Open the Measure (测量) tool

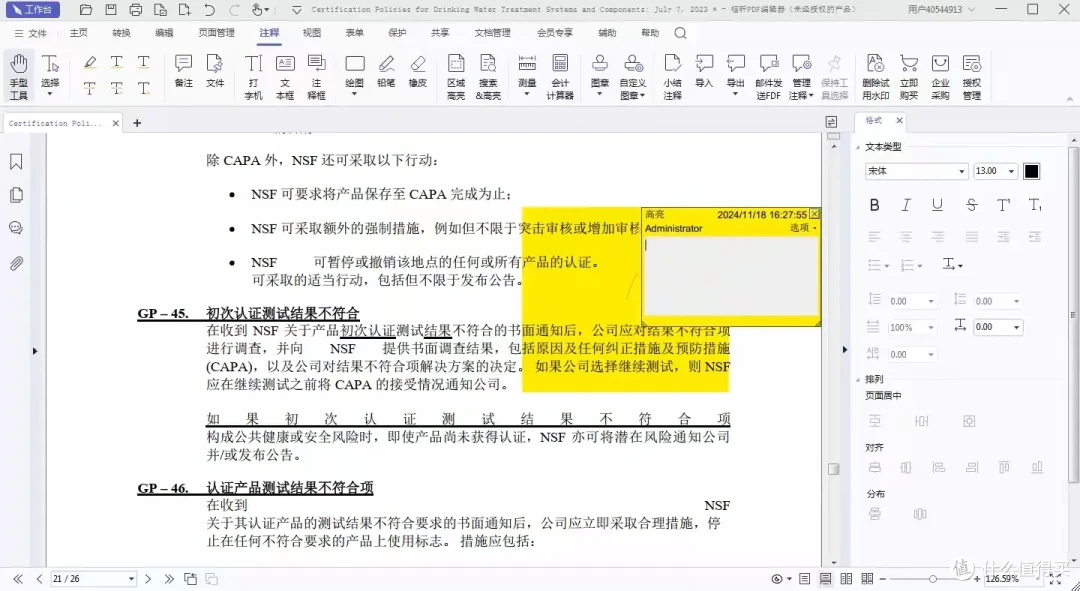click(527, 76)
